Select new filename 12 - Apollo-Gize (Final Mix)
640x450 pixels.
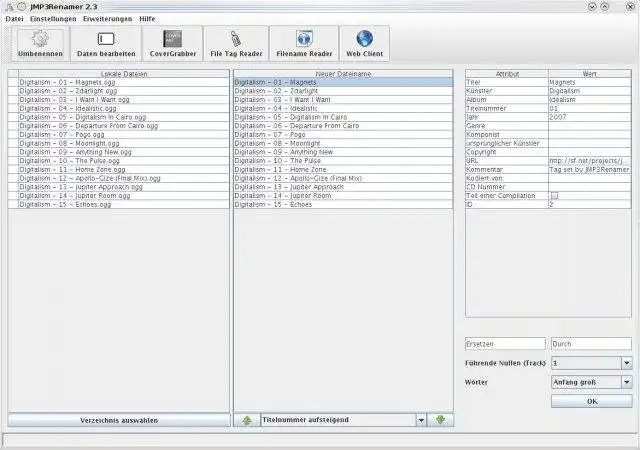(x=343, y=178)
